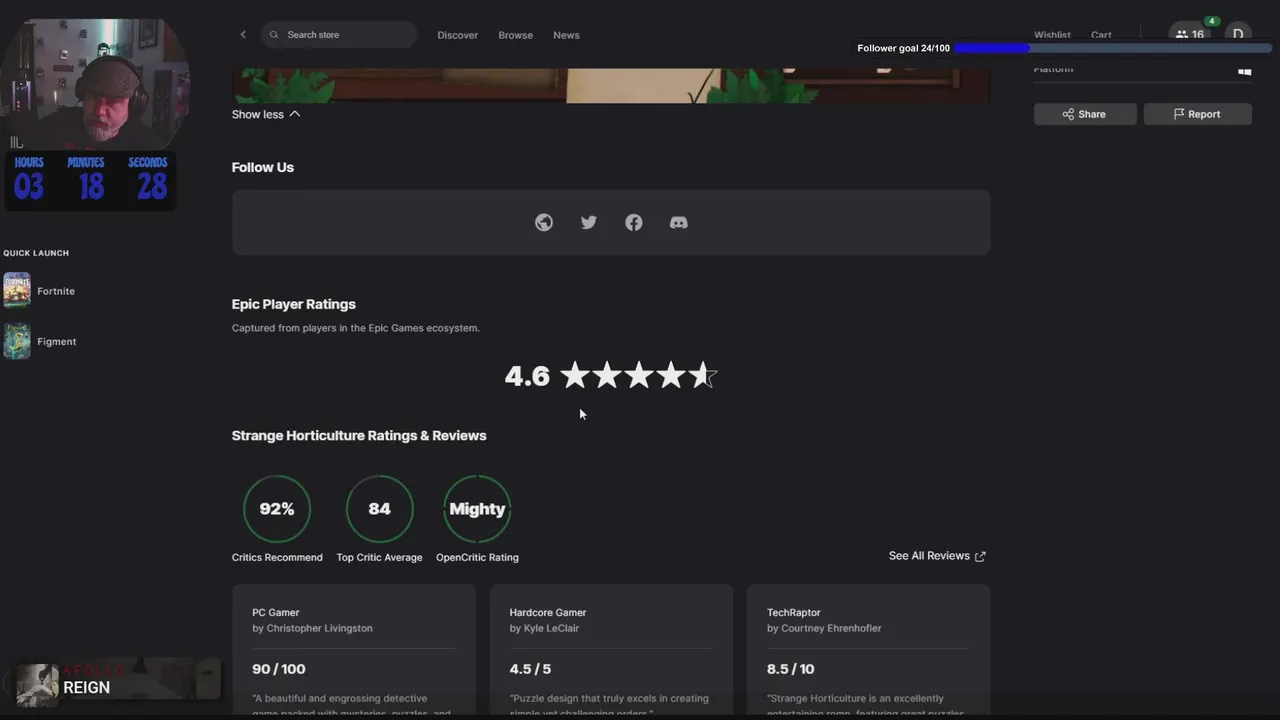This screenshot has width=1280, height=720.
Task: Open the Twitter social link icon
Action: click(x=589, y=223)
